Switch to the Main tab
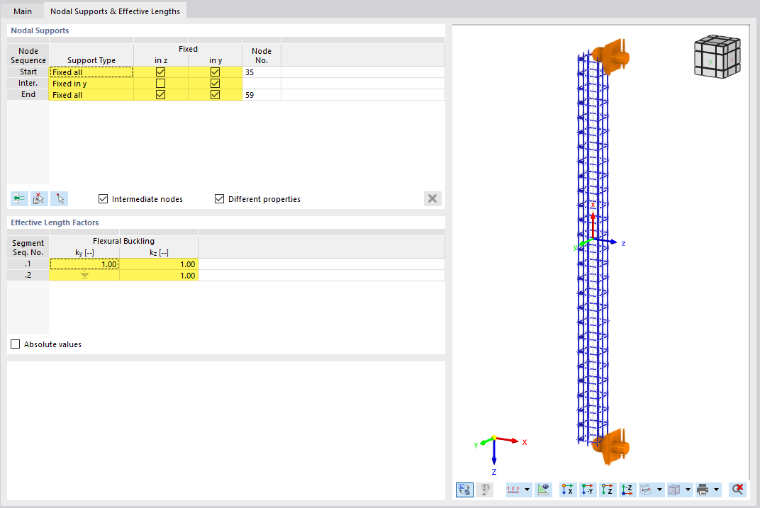The image size is (760, 508). (x=22, y=11)
